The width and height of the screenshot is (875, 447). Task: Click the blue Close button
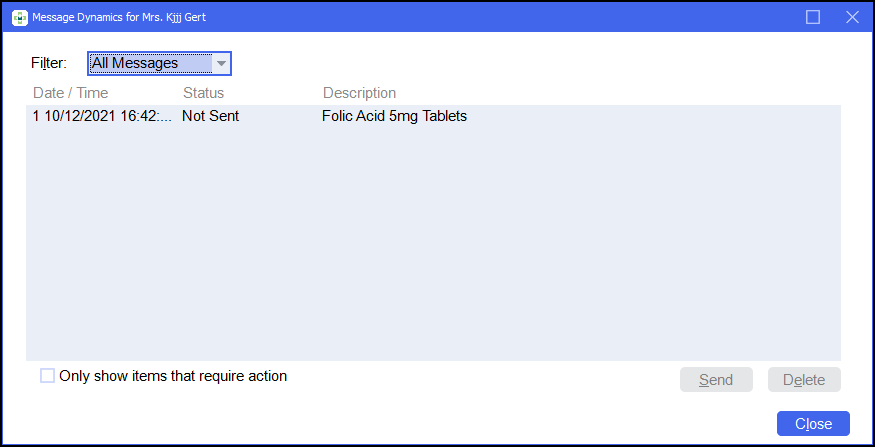coord(813,424)
